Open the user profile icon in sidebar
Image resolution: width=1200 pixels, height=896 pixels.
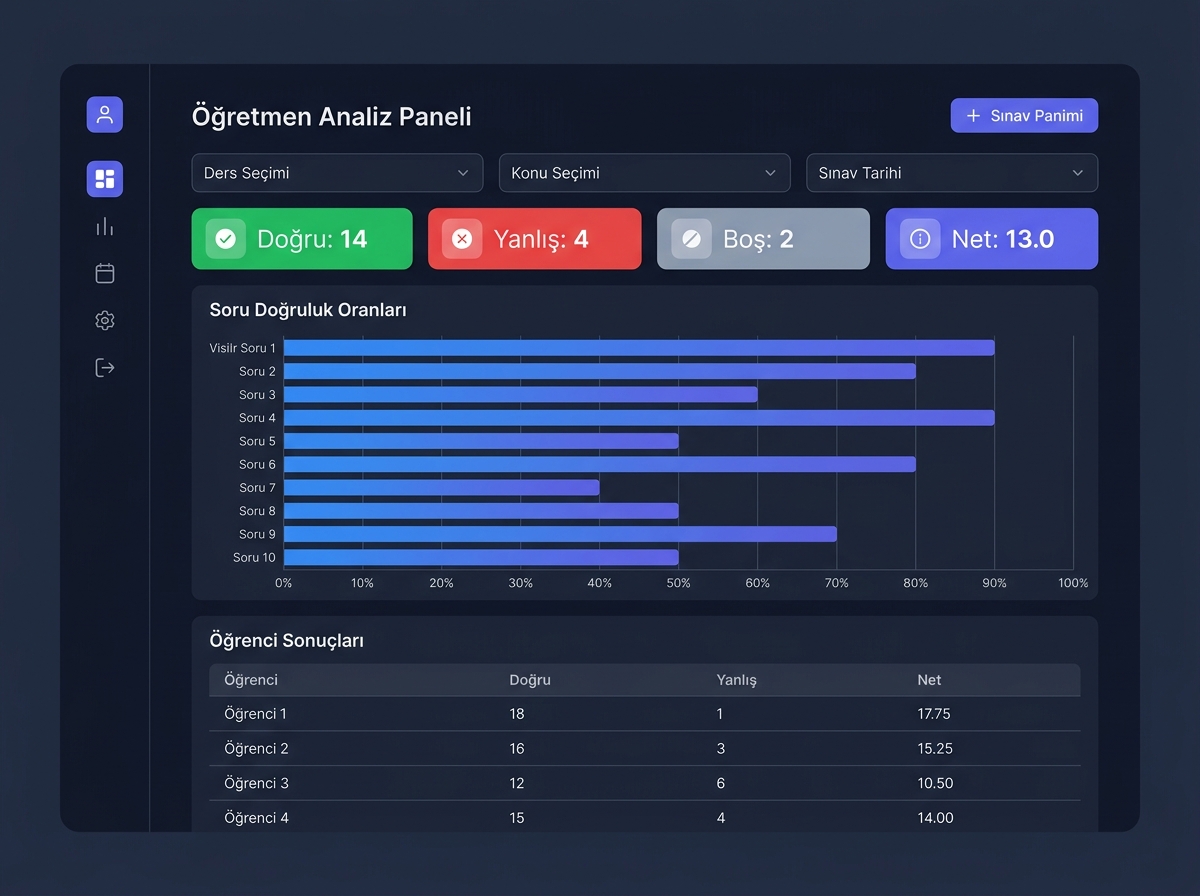pos(105,115)
